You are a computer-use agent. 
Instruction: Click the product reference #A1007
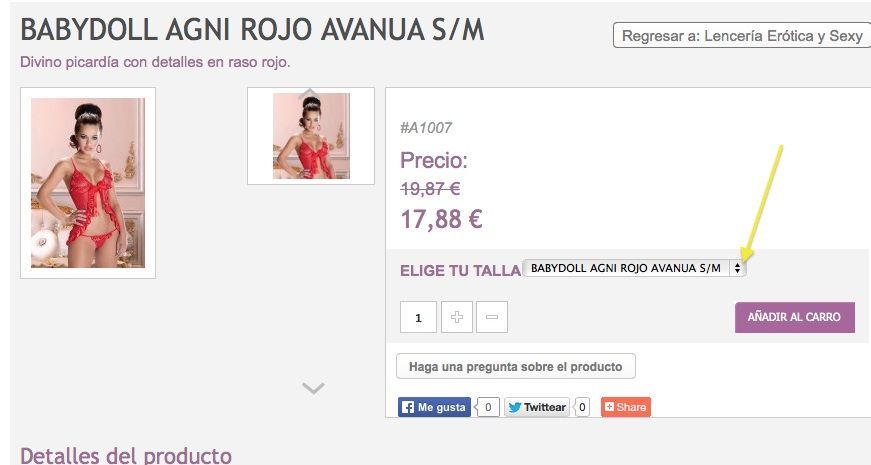(426, 128)
